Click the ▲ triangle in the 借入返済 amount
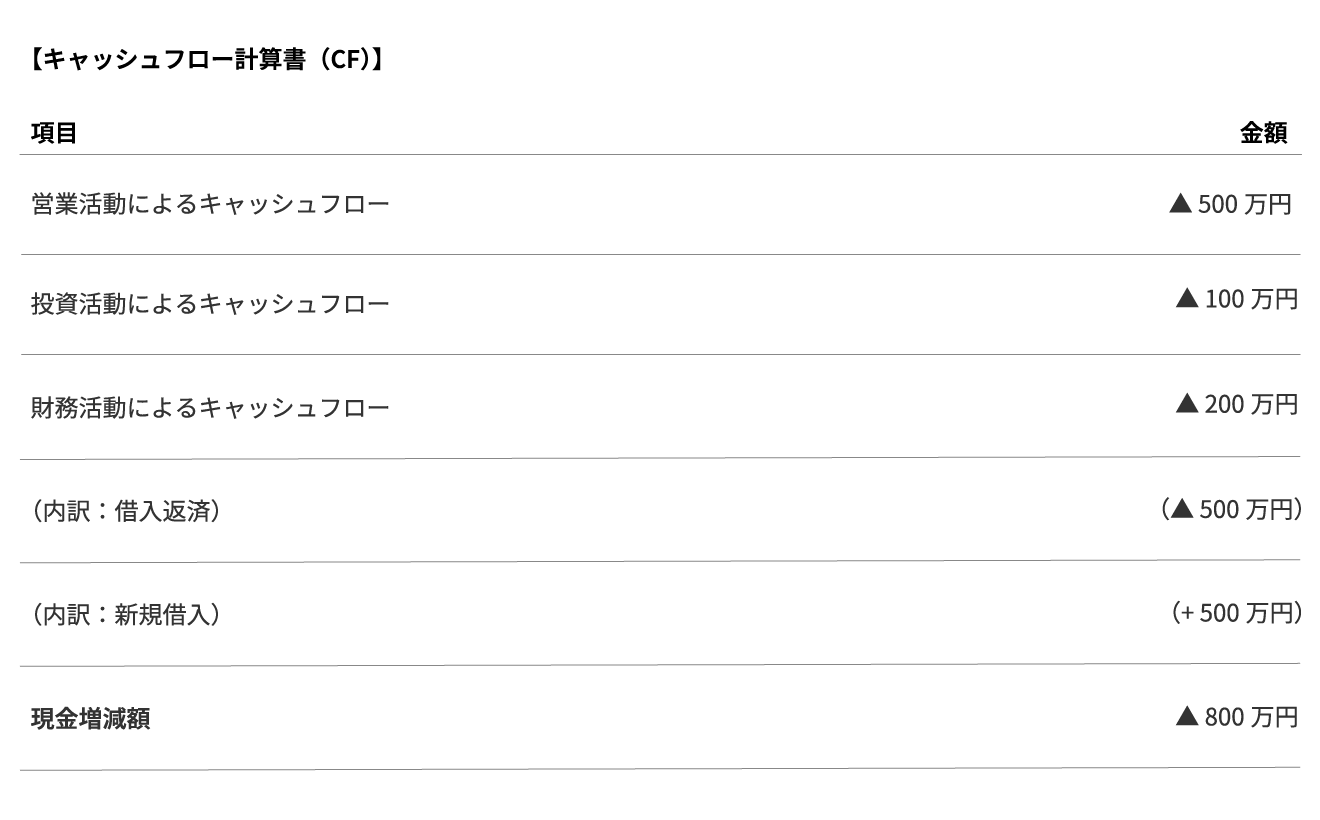The width and height of the screenshot is (1320, 820). [1181, 510]
